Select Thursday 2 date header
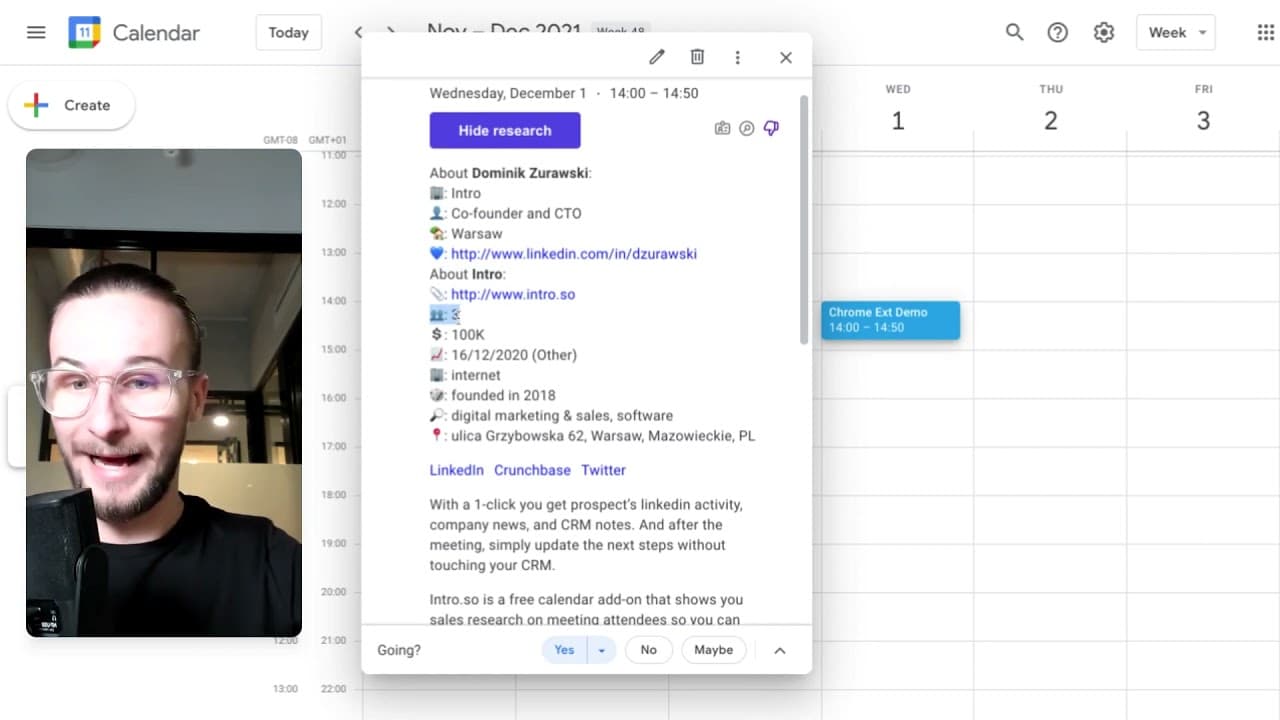Image resolution: width=1280 pixels, height=720 pixels. 1050,111
